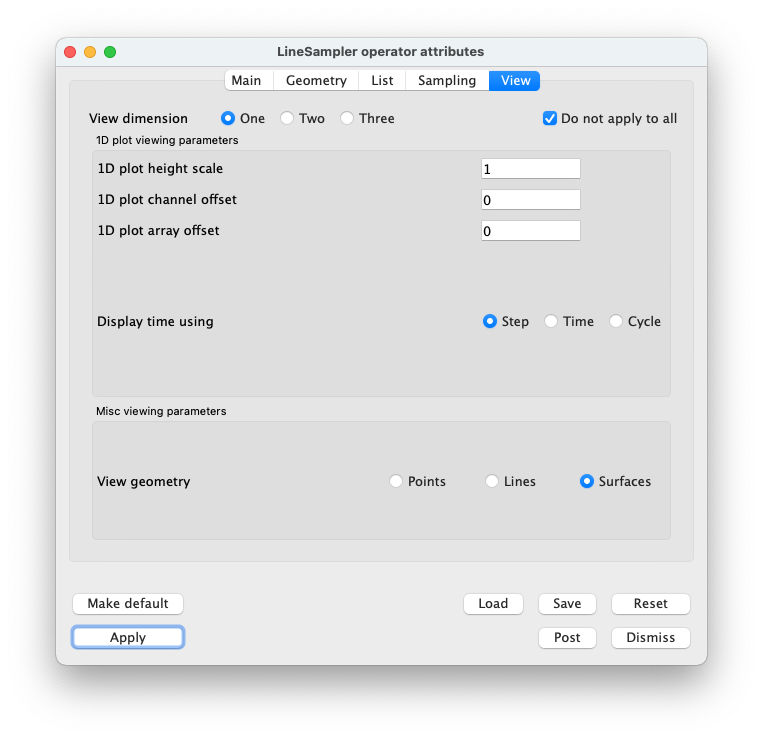
Task: Click the Display time using label
Action: [155, 322]
